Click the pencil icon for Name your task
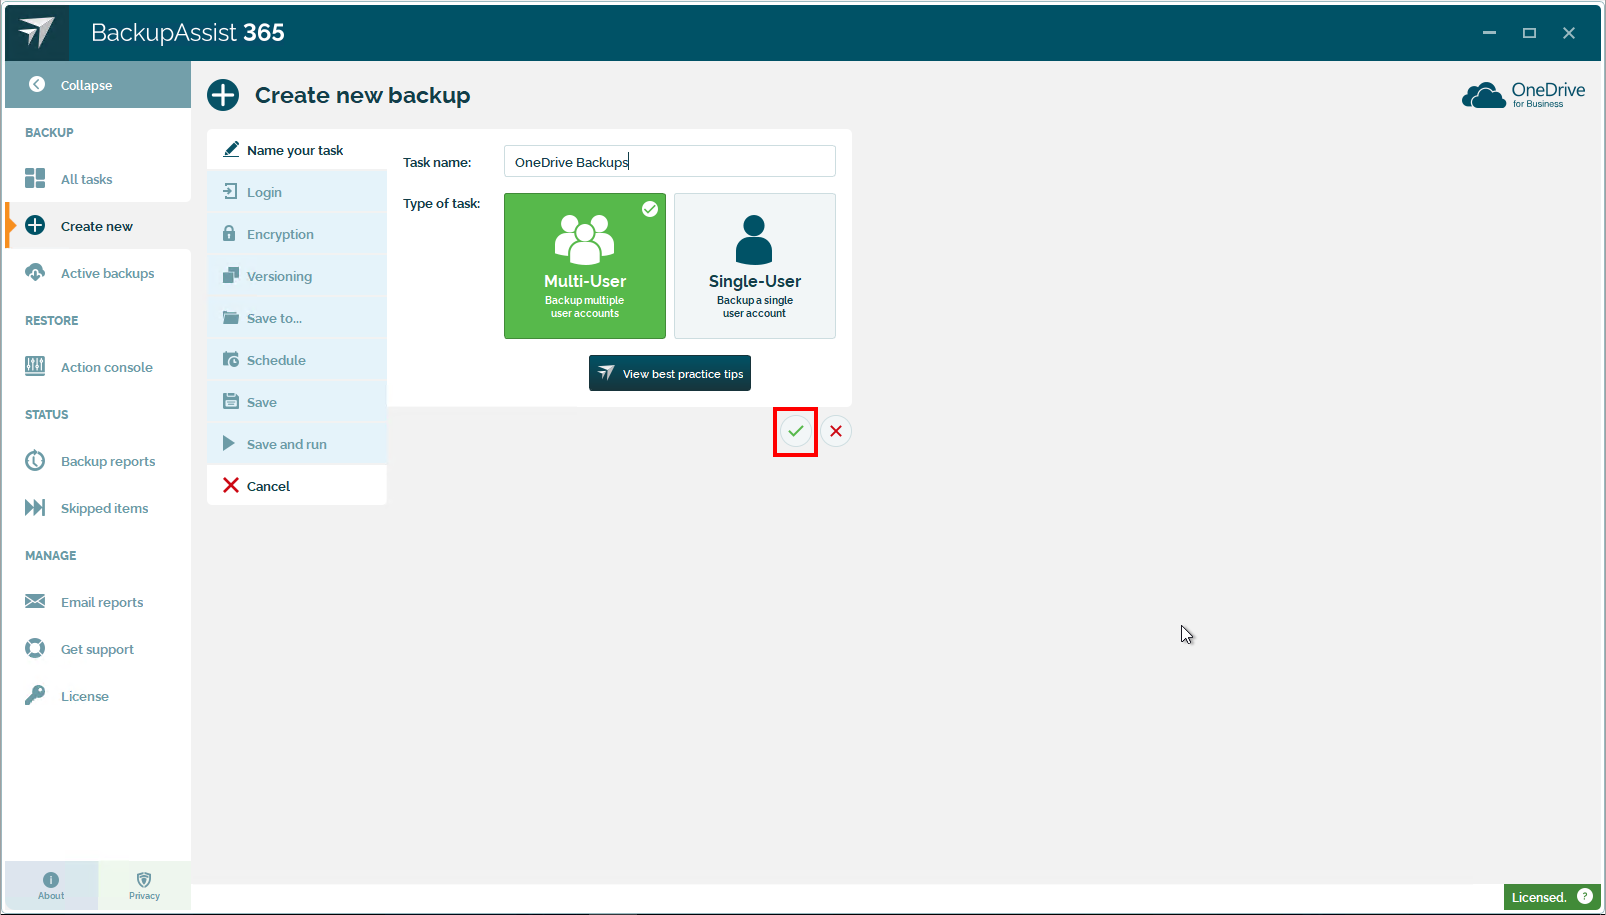This screenshot has height=915, width=1606. click(231, 149)
